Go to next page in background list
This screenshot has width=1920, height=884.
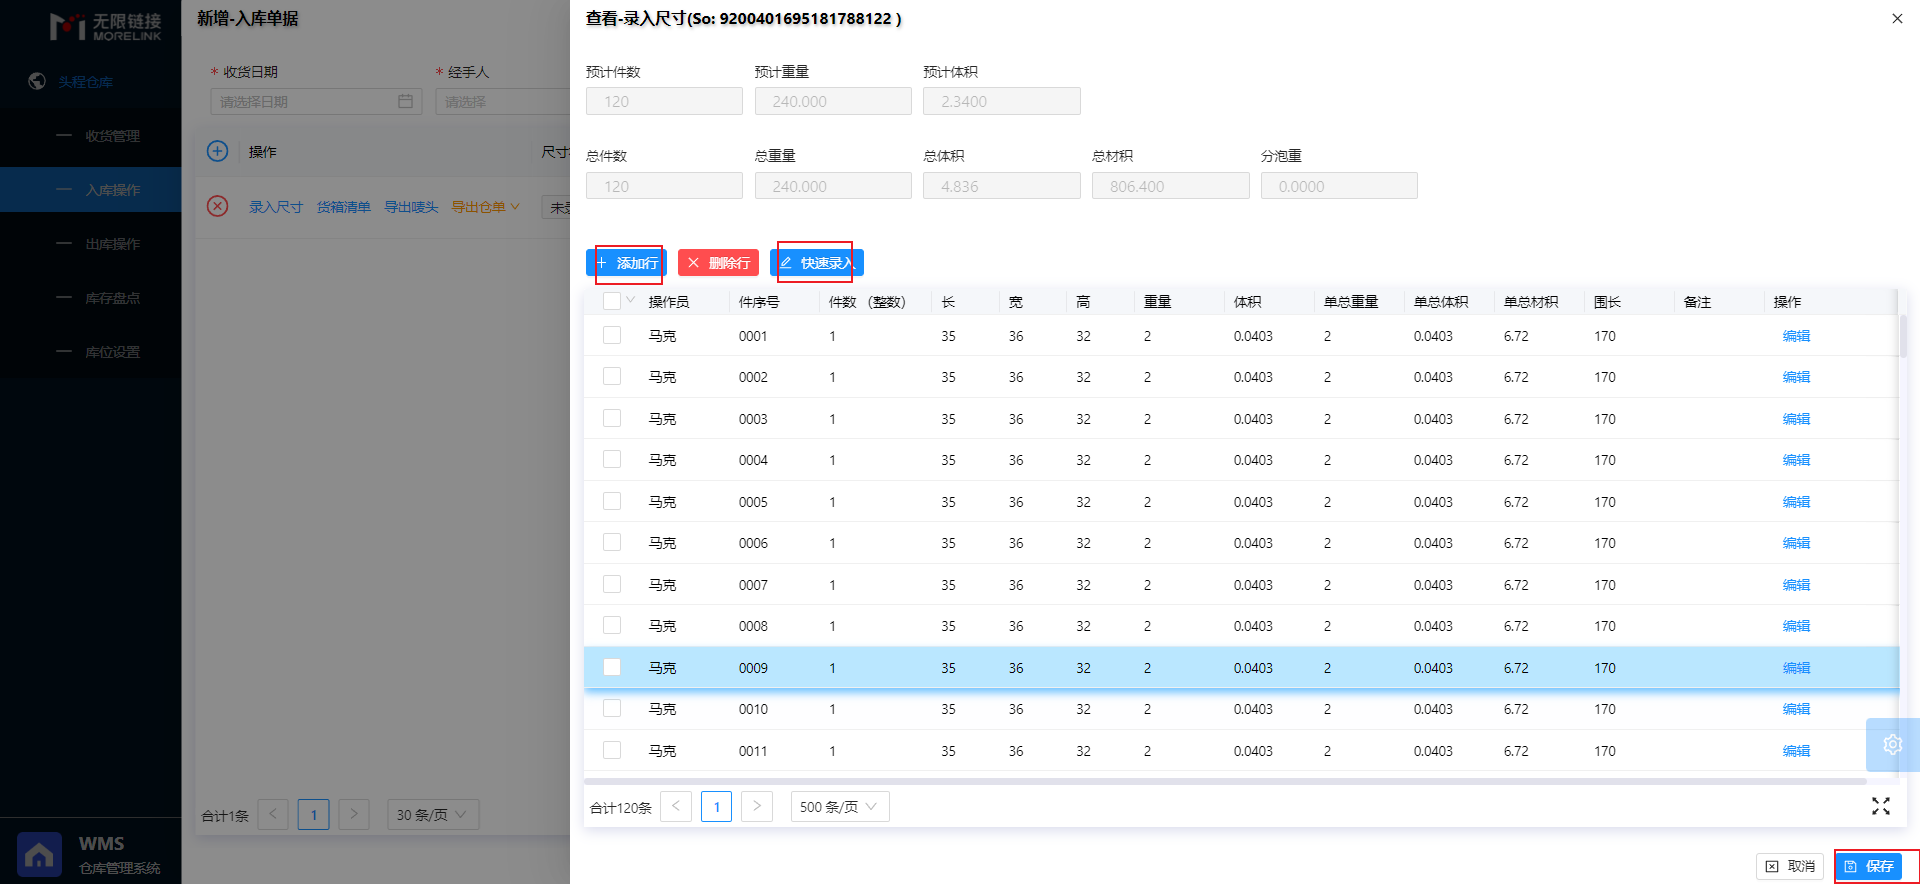(x=354, y=814)
